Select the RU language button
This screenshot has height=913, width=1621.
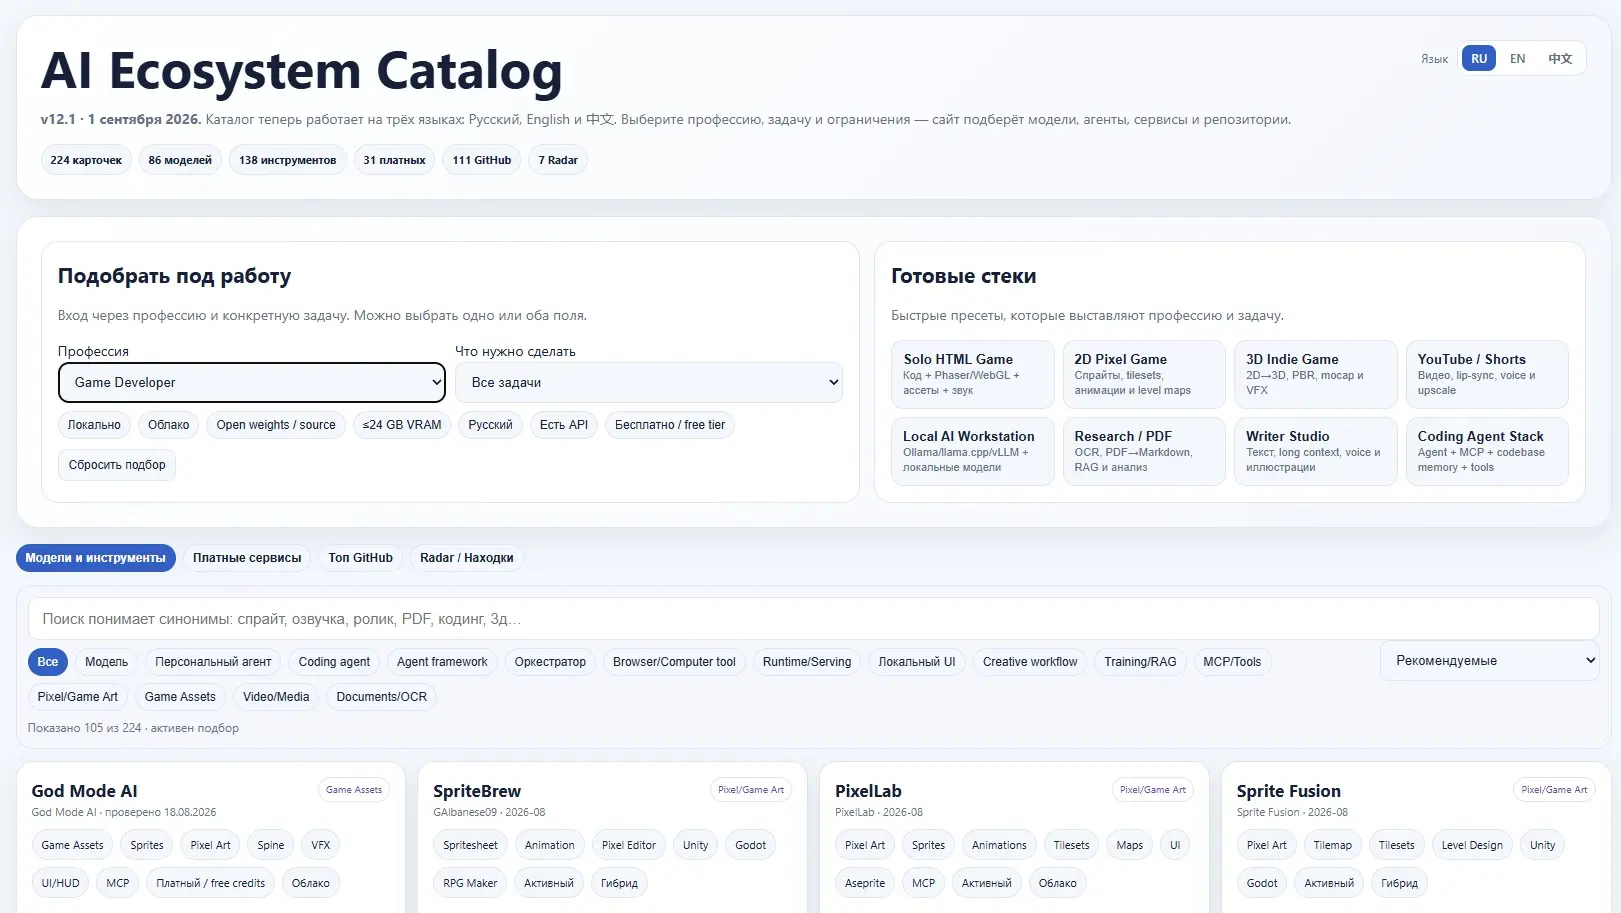1479,59
